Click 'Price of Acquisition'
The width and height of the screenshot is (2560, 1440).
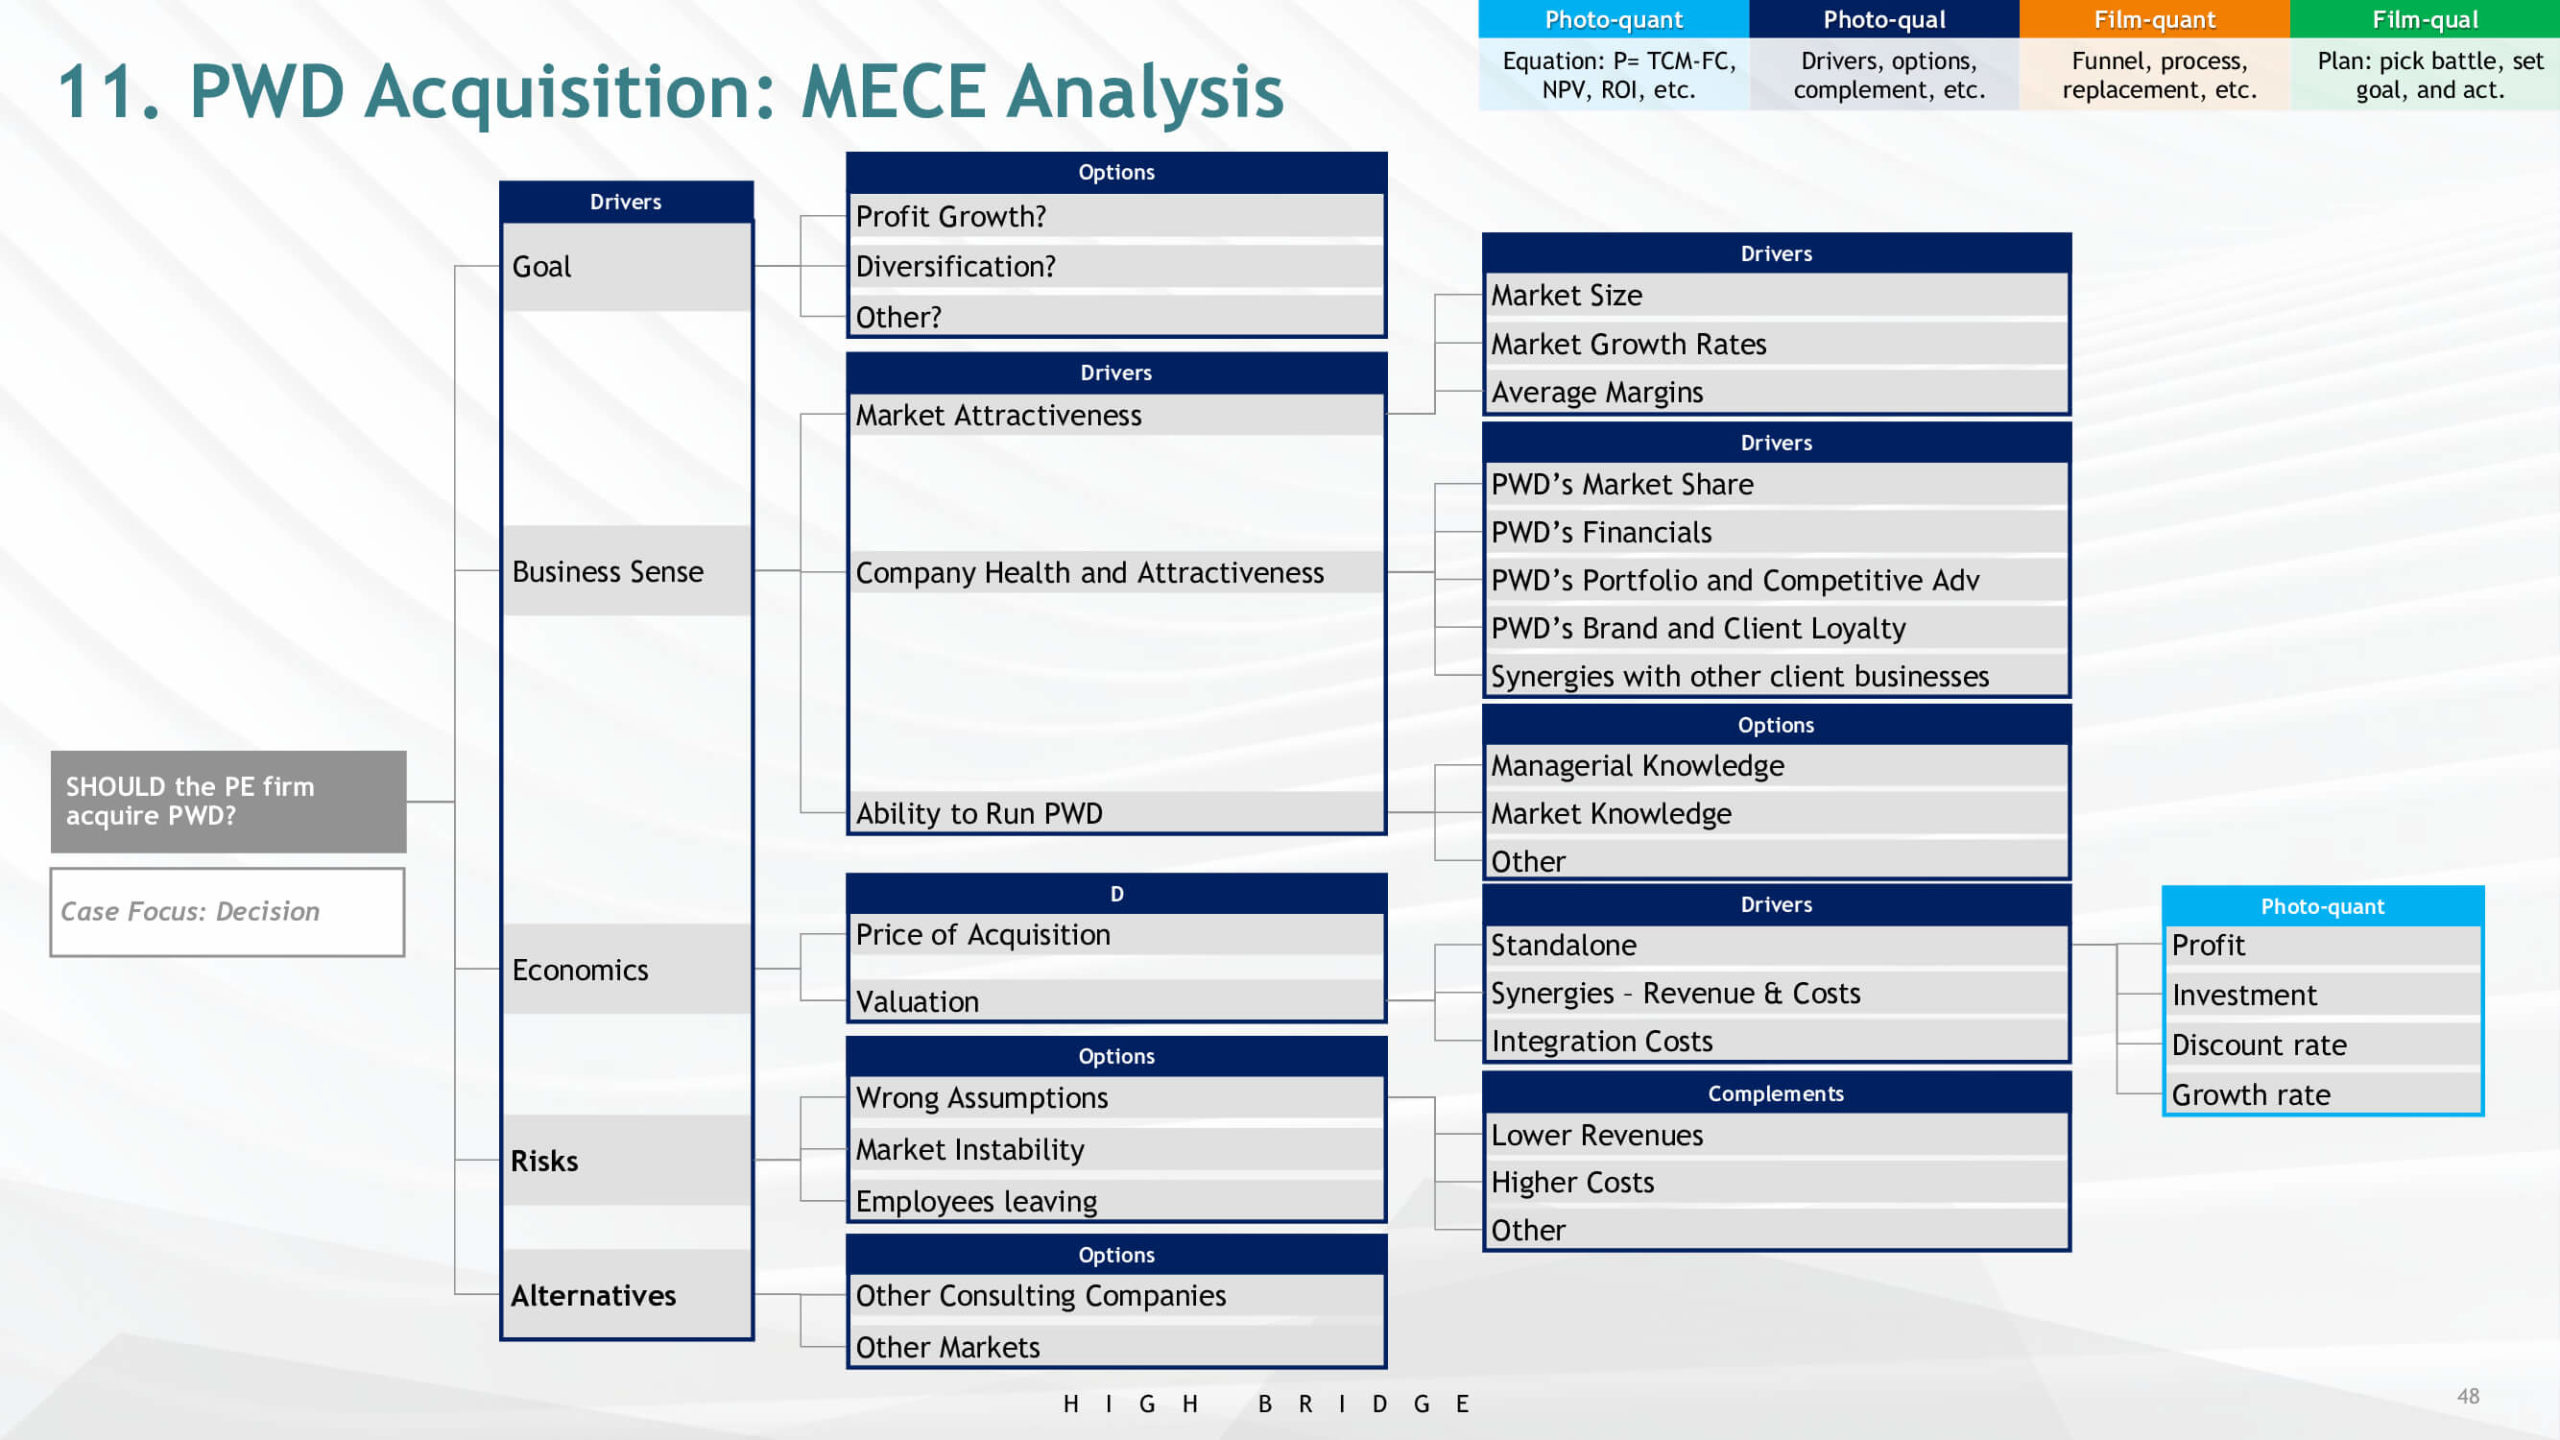(1116, 934)
